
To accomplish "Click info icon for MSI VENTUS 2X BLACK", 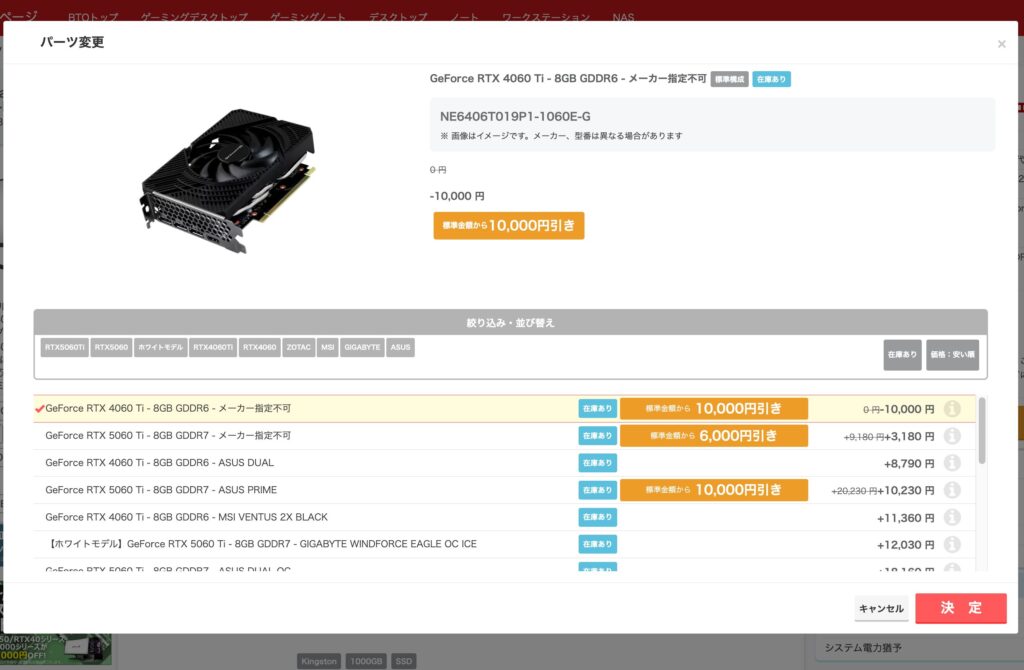I will point(952,517).
